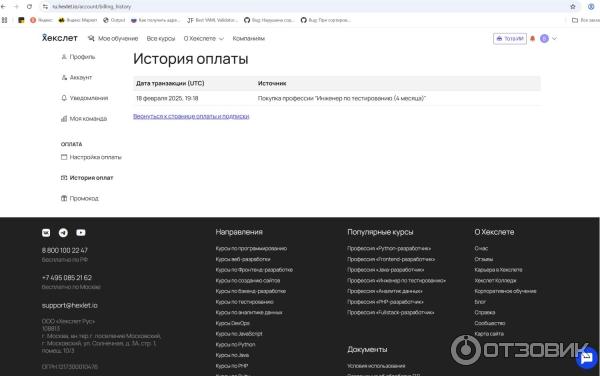
Task: Expand the О Хекслете header dropdown
Action: click(204, 39)
